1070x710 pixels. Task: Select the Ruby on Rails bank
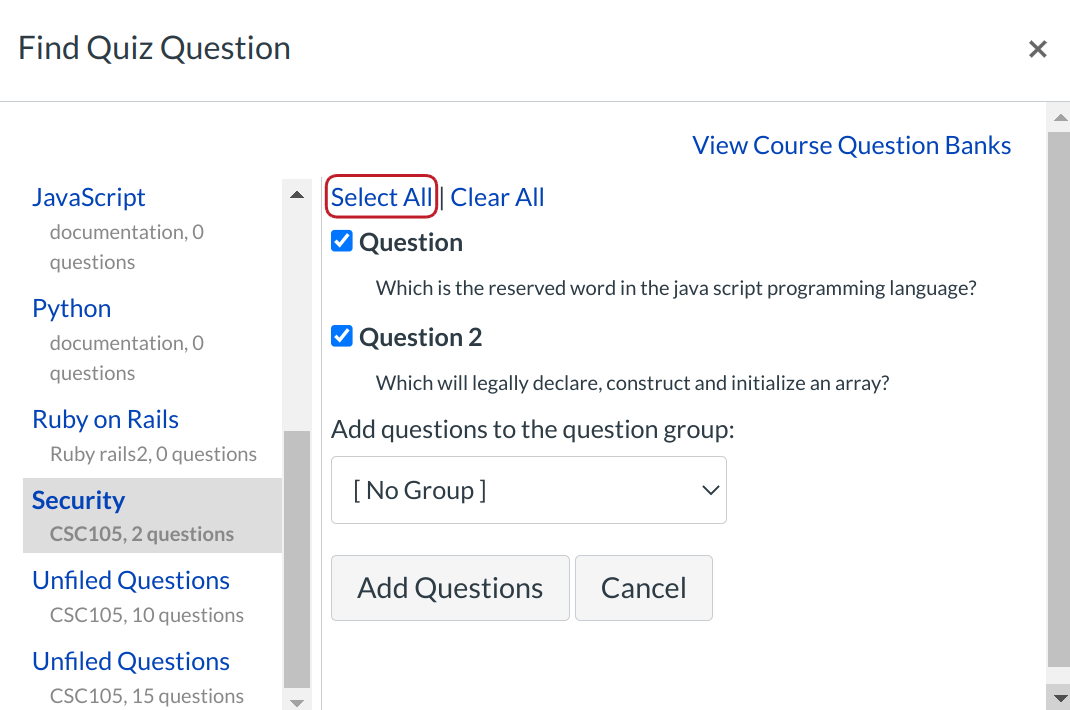coord(106,419)
